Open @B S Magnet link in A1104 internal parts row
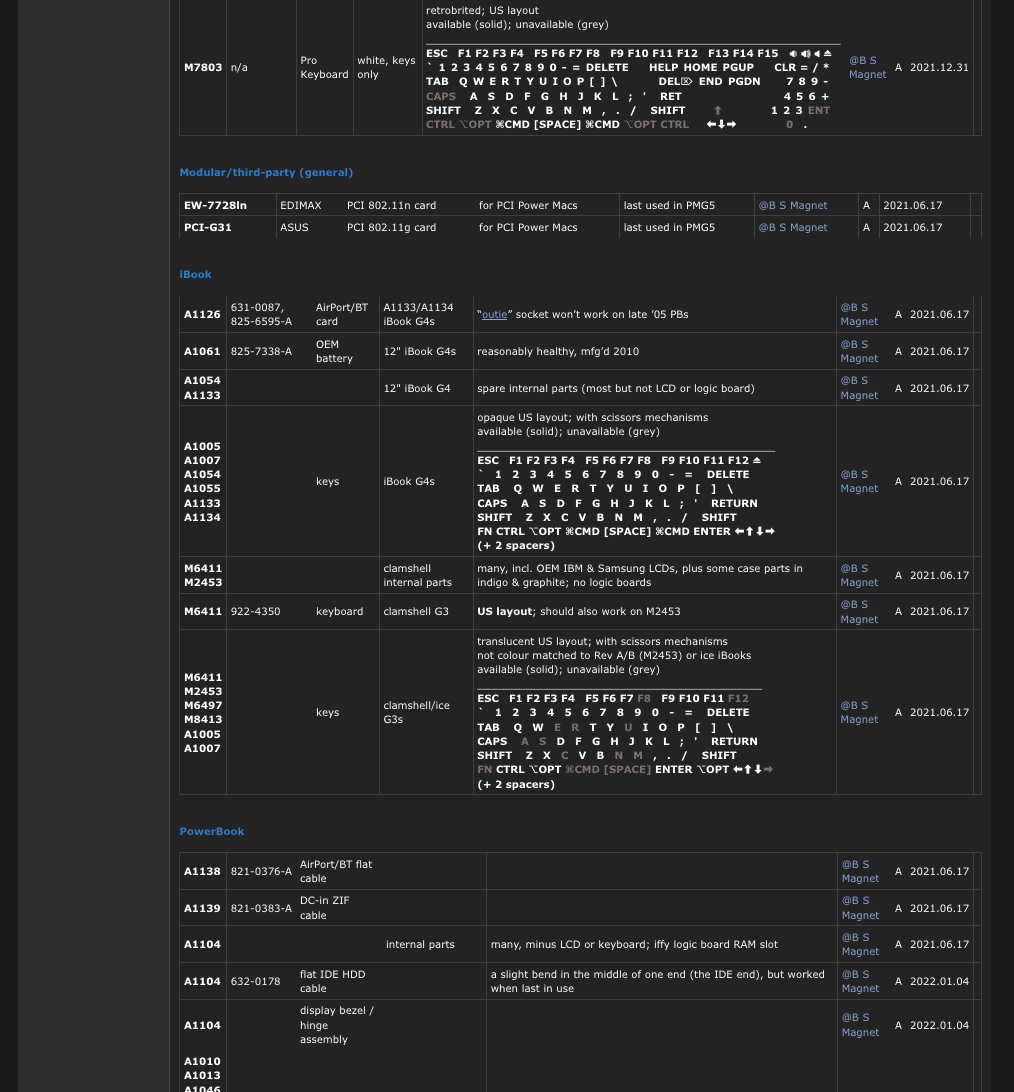 pos(860,945)
